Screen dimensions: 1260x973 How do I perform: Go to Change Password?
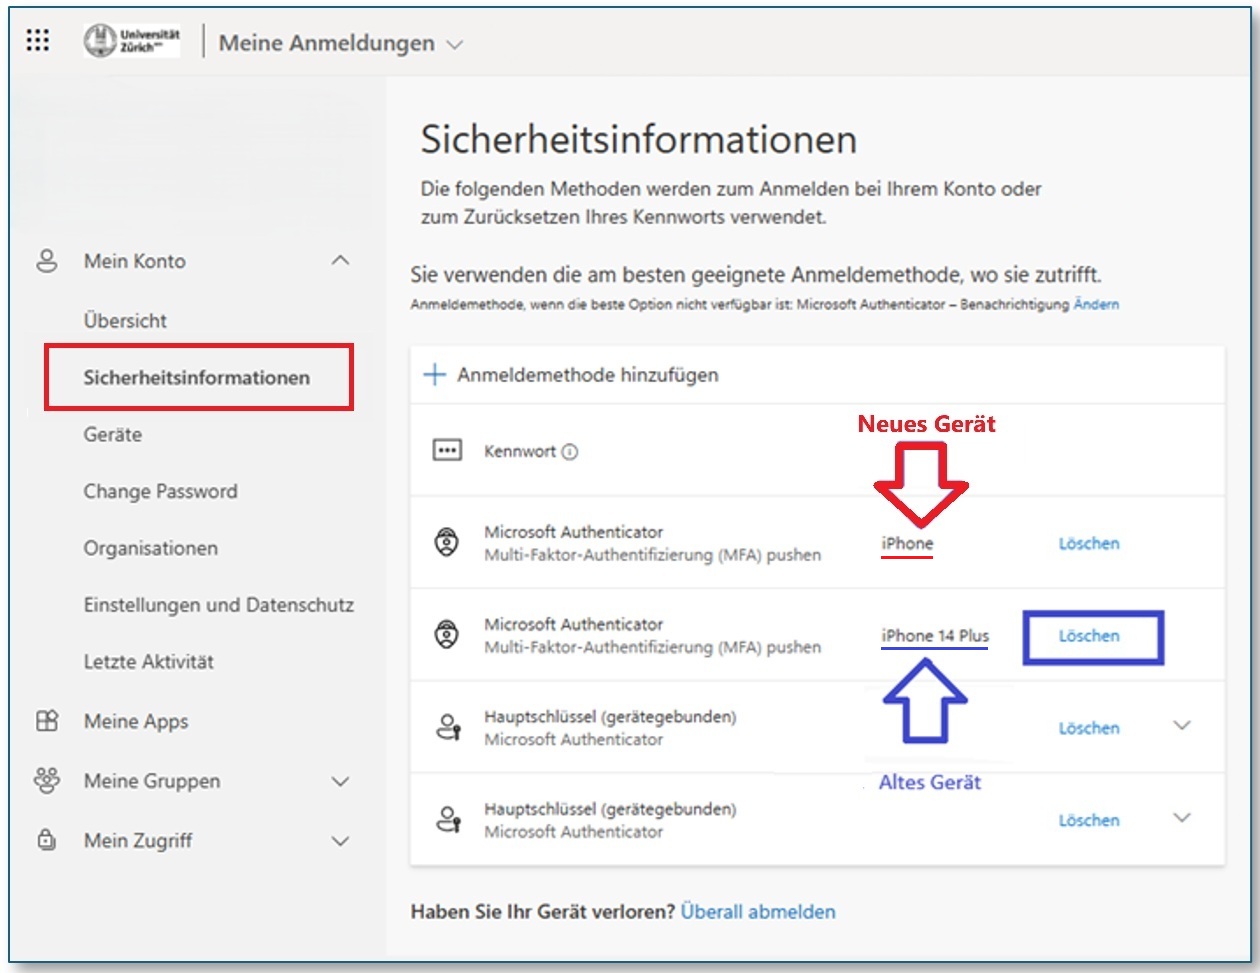coord(160,492)
